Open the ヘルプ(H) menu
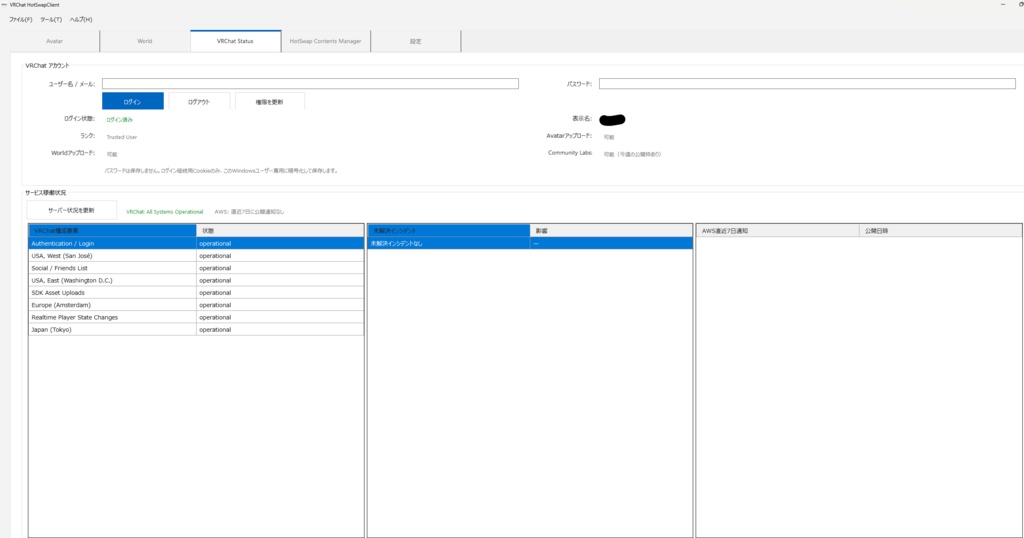1024x538 pixels. [x=81, y=20]
